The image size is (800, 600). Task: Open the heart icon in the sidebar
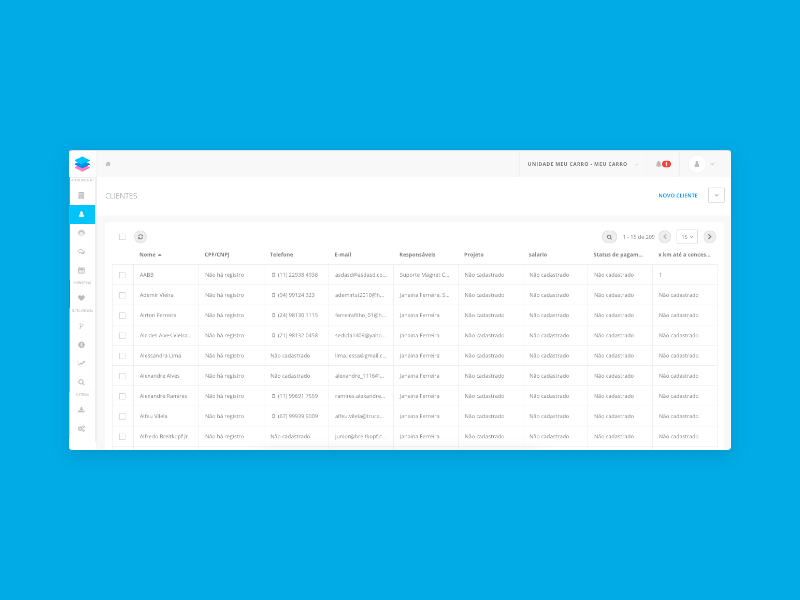81,298
